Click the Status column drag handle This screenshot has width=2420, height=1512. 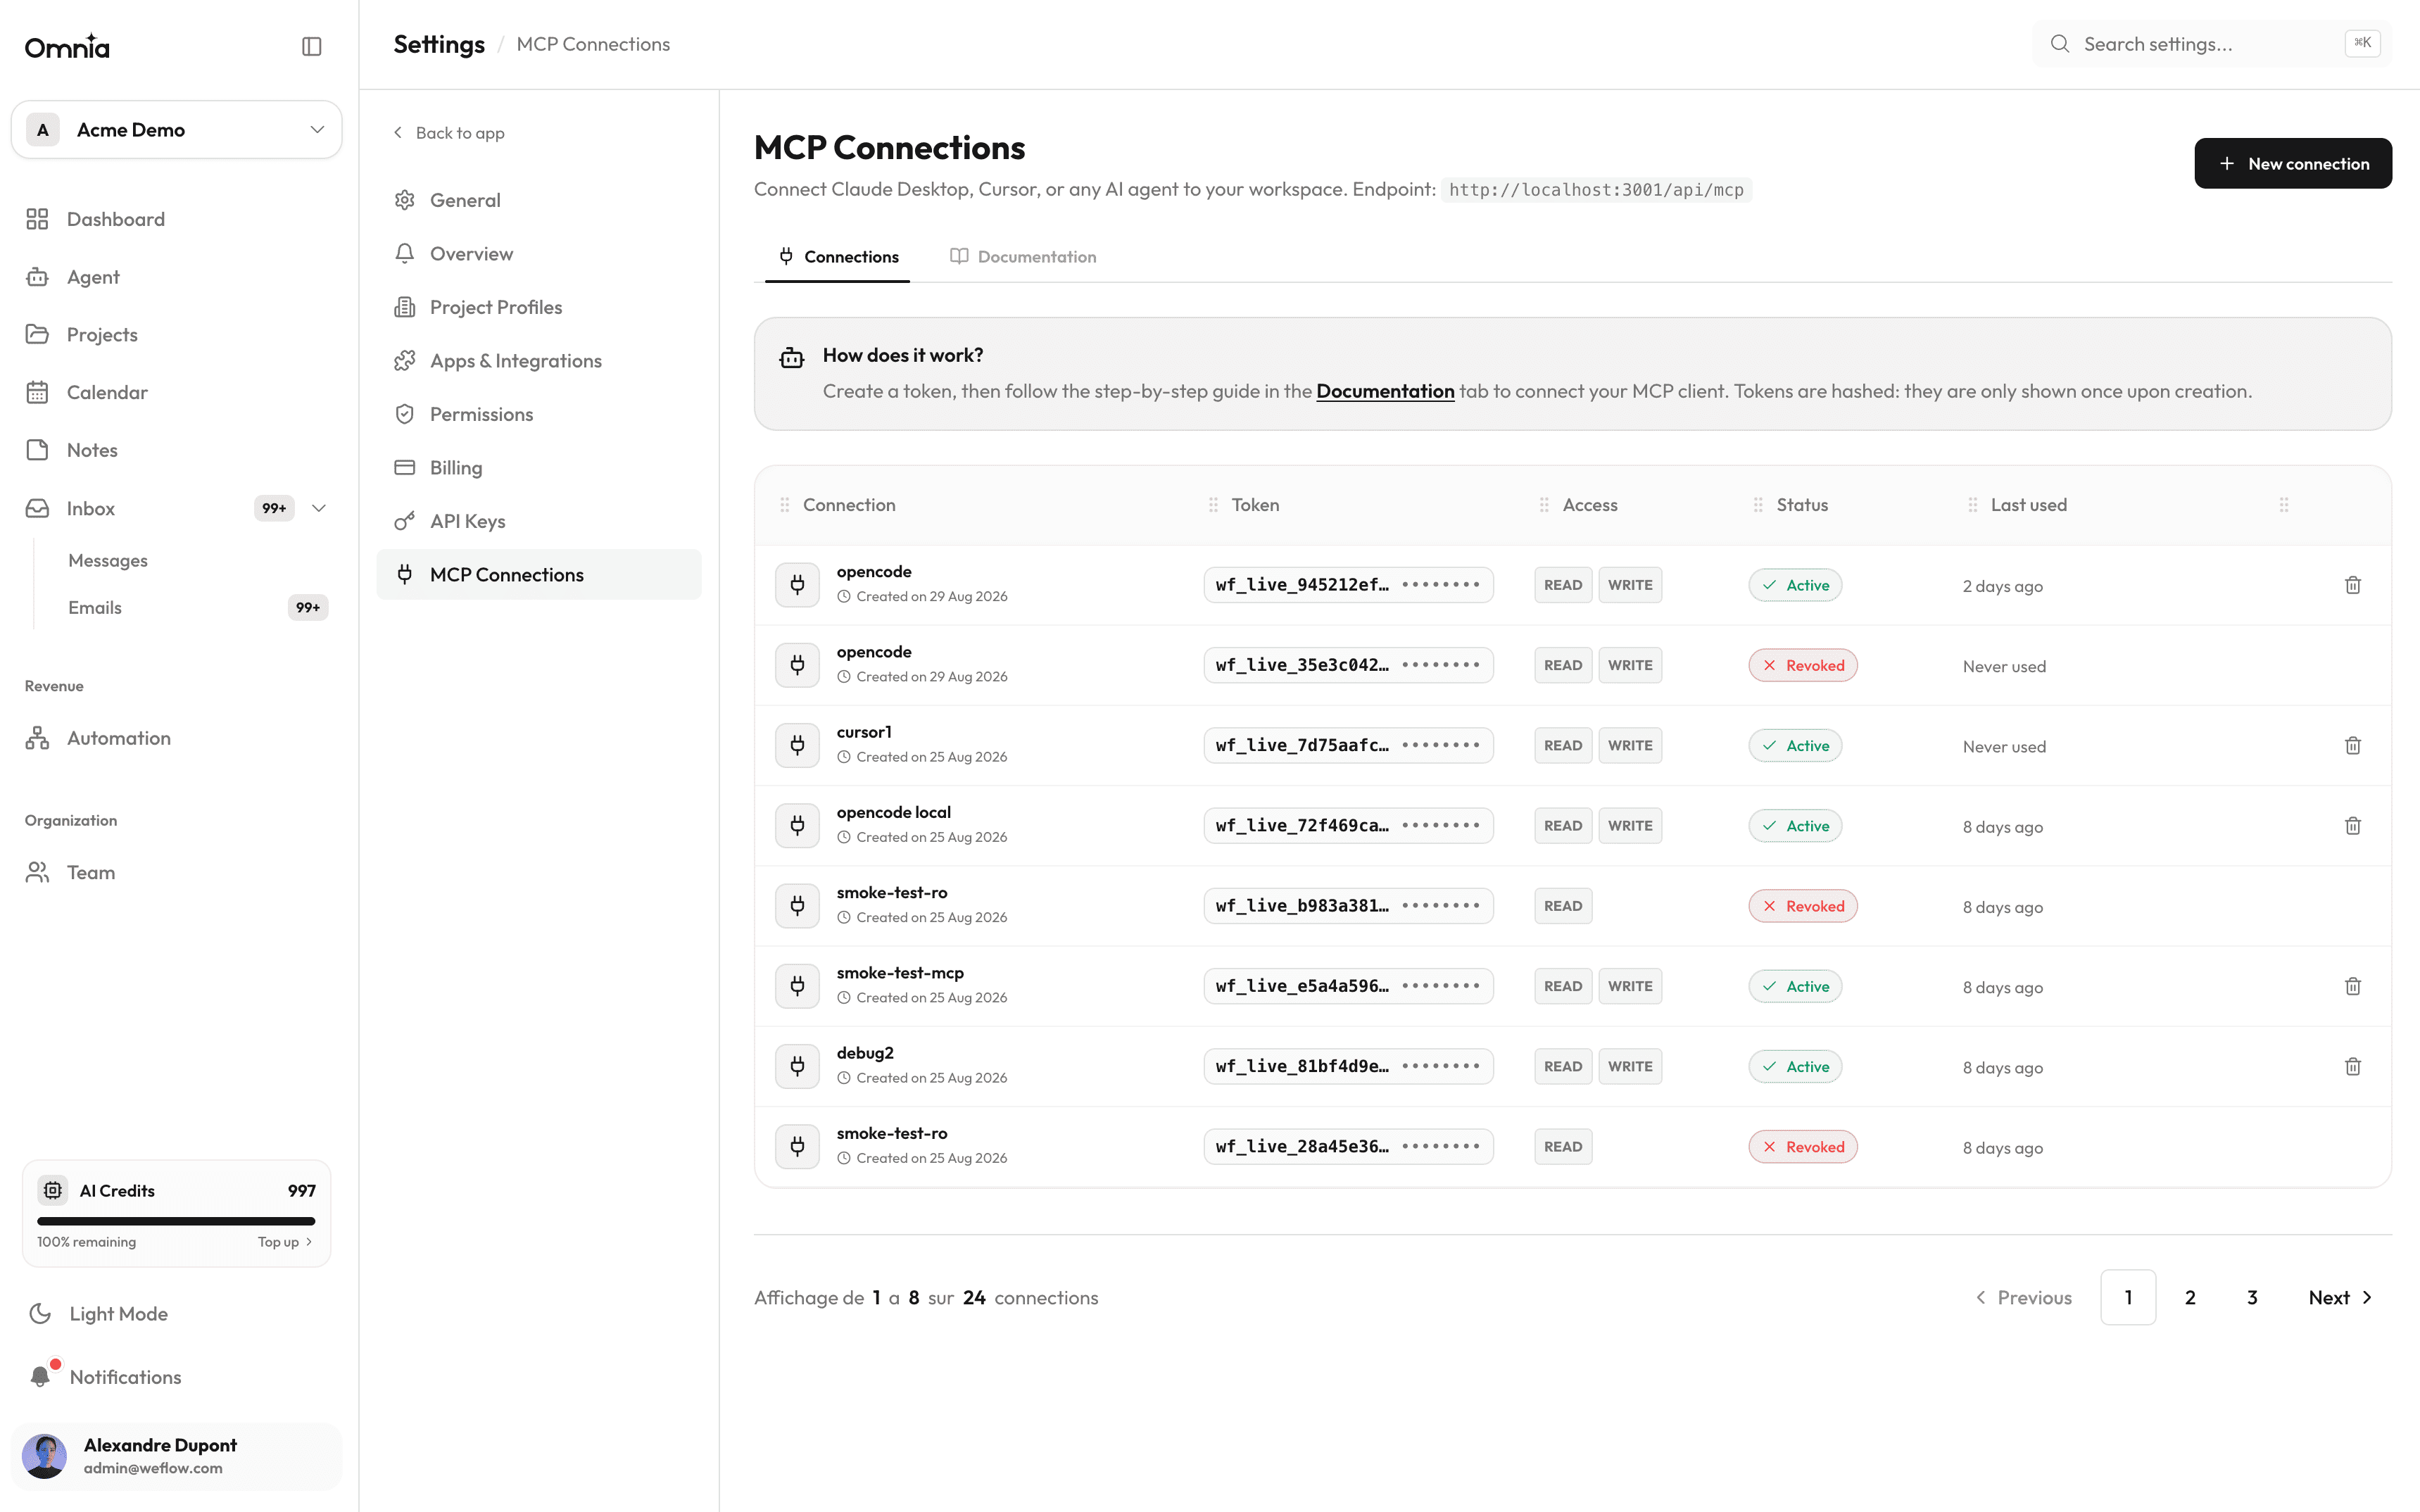[1758, 505]
